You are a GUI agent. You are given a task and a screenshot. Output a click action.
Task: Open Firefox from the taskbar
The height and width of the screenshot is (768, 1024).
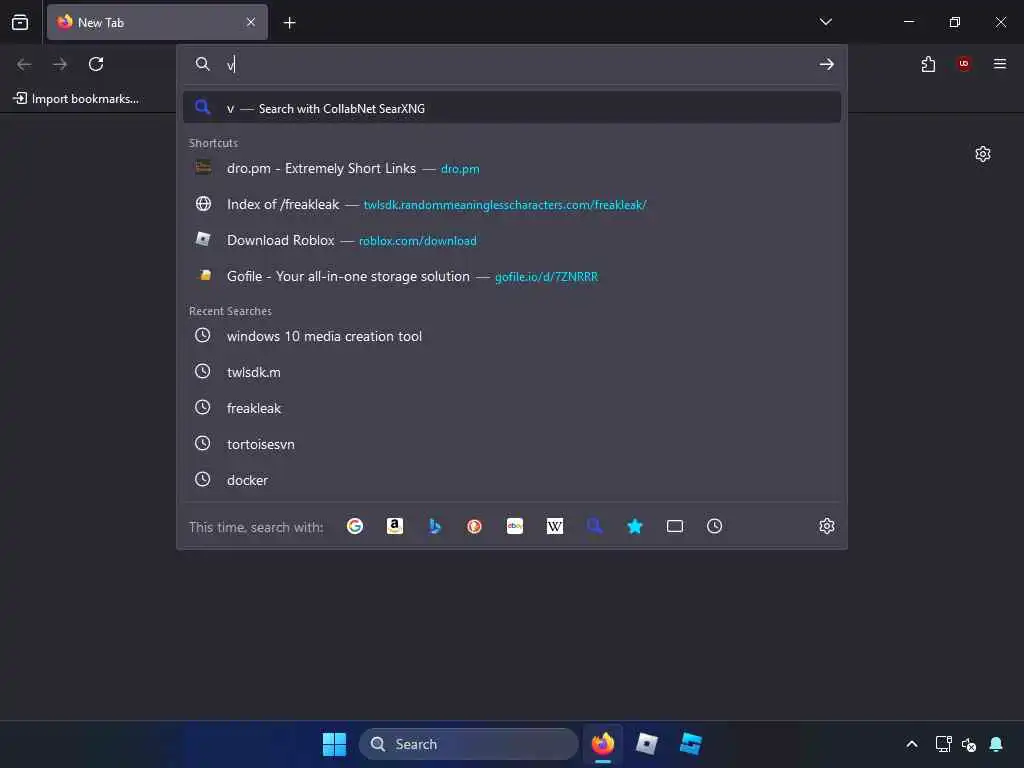[x=603, y=744]
